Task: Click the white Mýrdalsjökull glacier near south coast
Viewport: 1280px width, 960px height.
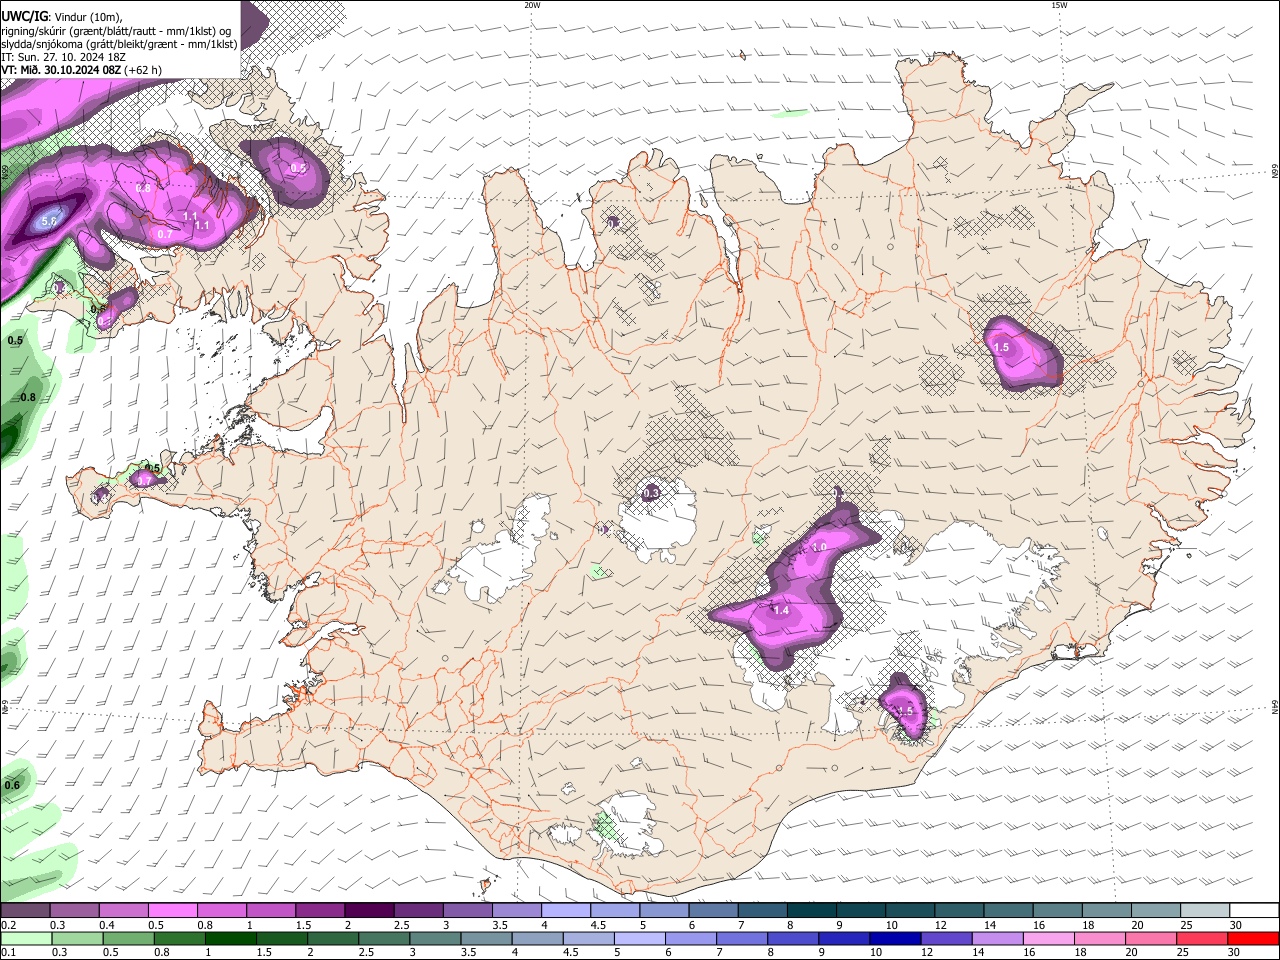Action: pos(628,825)
